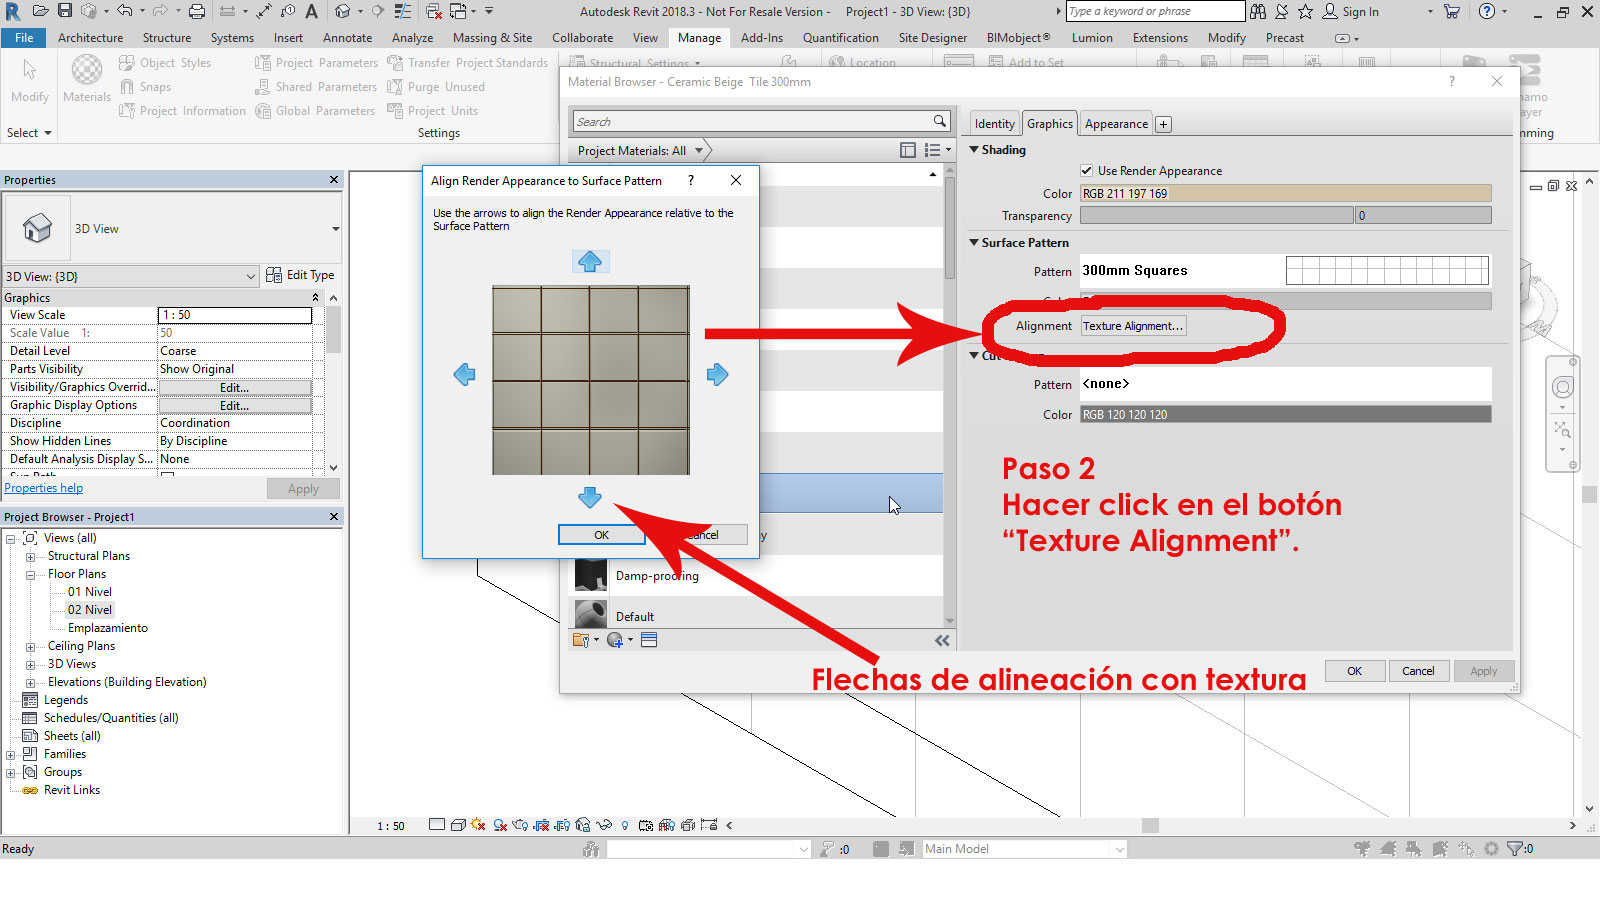Click the cut pattern color RGB 120 120 120
Image resolution: width=1600 pixels, height=900 pixels.
pos(1285,414)
